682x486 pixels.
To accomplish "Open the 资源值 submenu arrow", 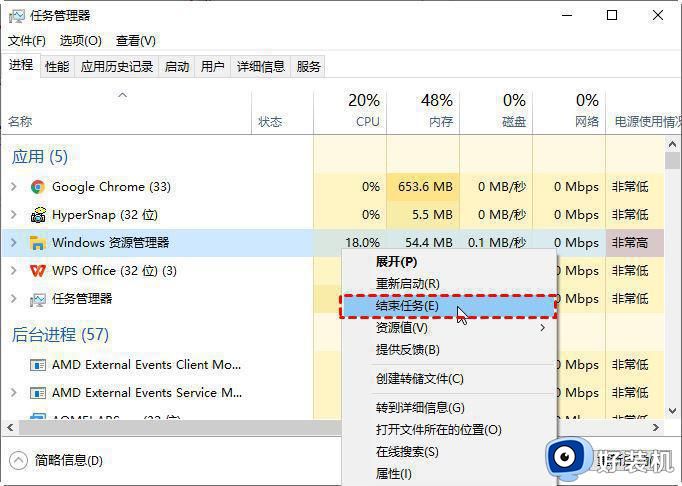I will tap(542, 327).
